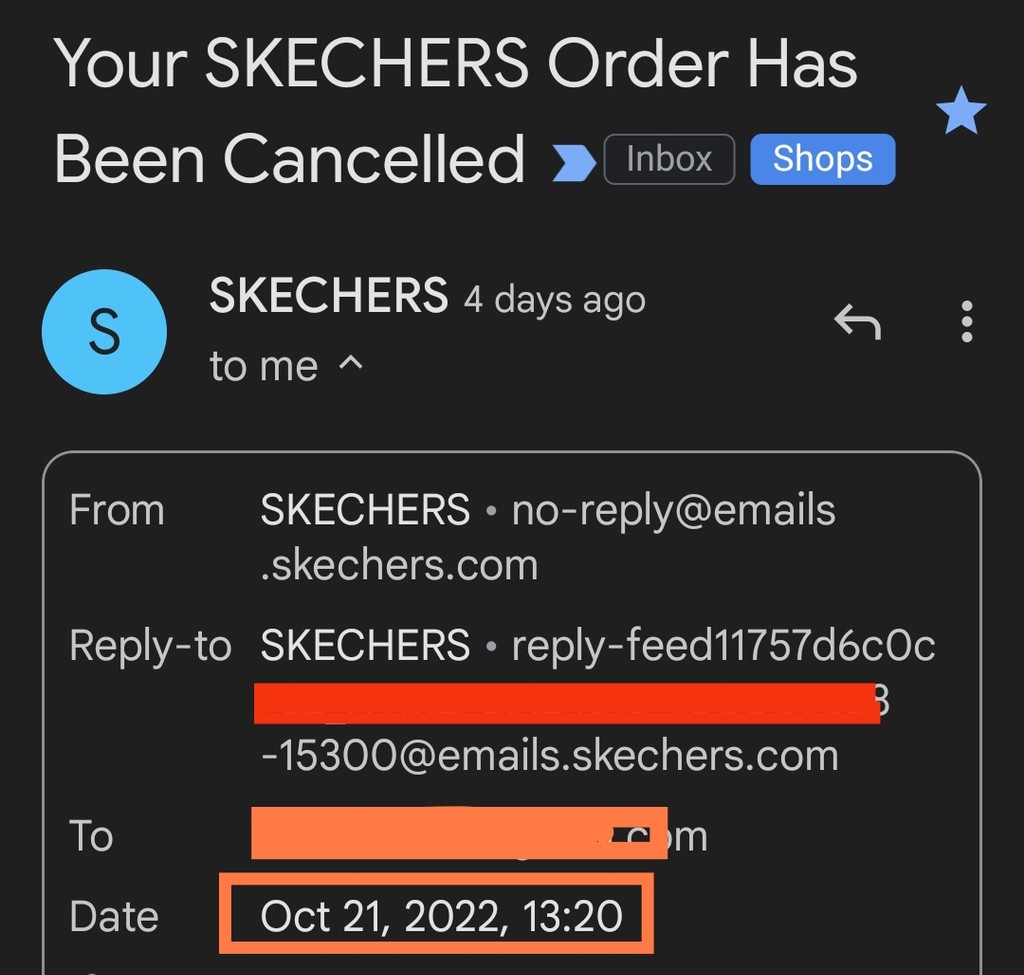
Task: Select the no-reply@emails sender address
Action: pos(672,511)
